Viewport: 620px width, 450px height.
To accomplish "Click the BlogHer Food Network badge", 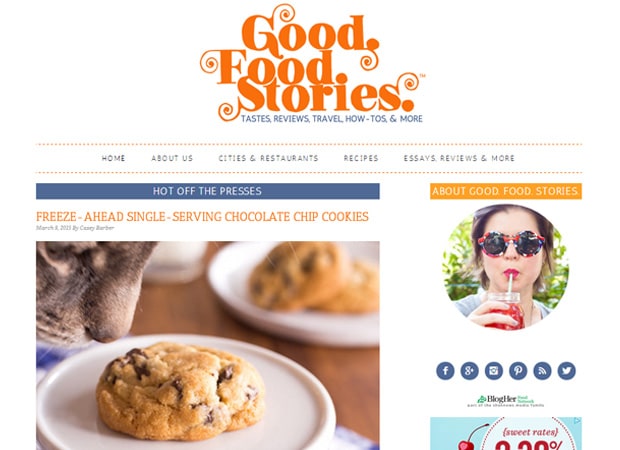I will [x=506, y=401].
